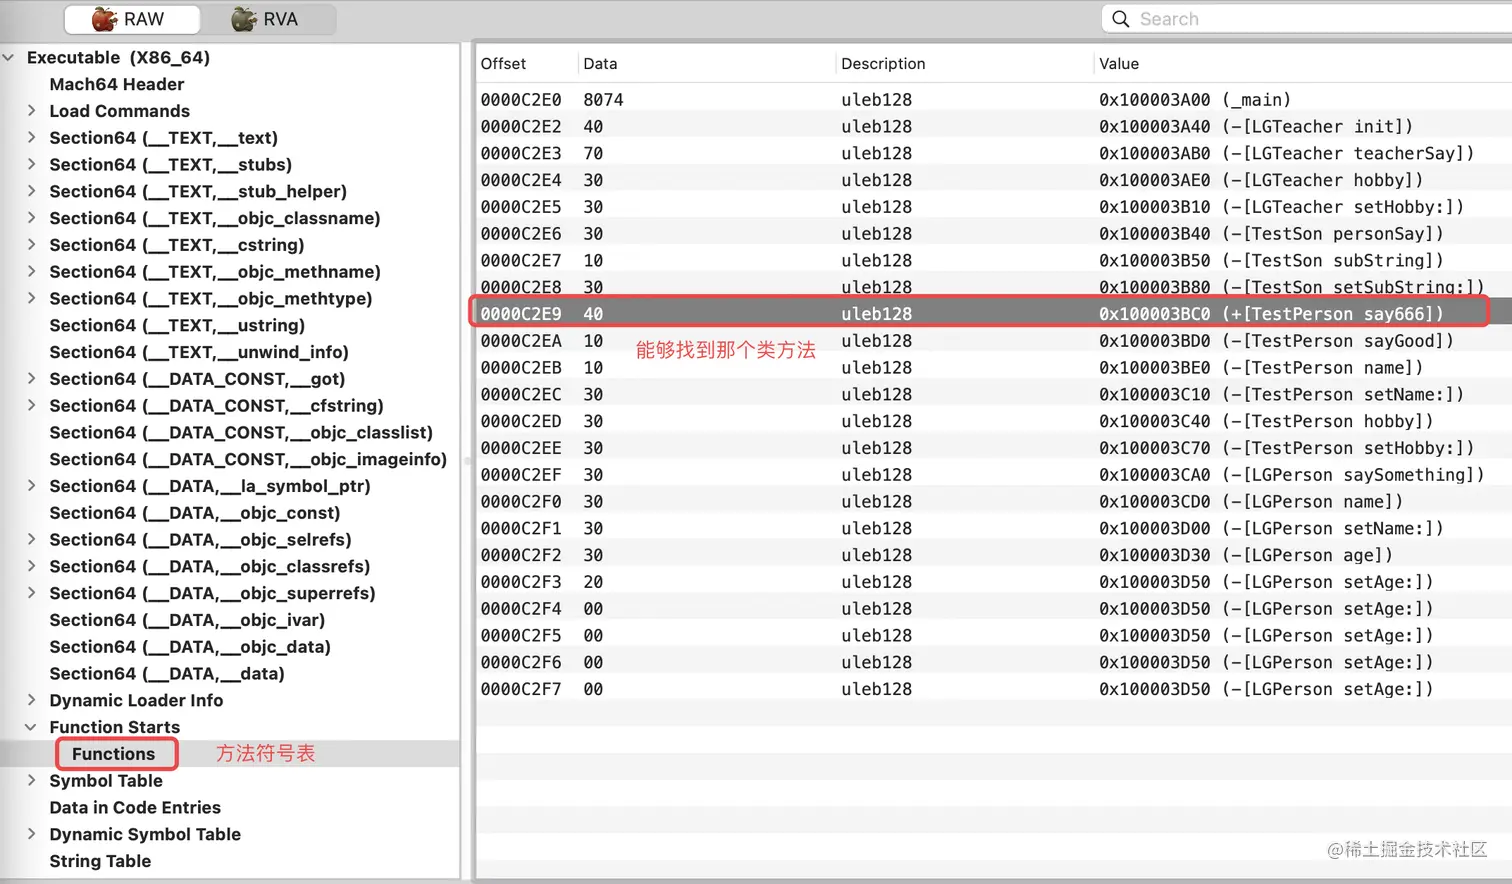Select Mach64 Header in the tree

117,84
